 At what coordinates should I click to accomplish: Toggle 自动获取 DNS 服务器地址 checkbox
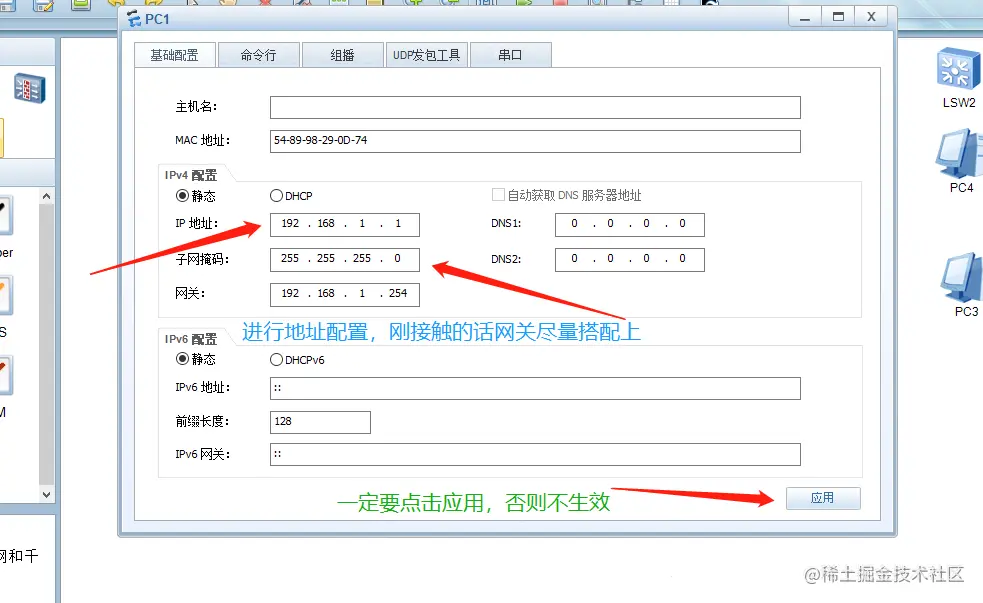pos(498,195)
